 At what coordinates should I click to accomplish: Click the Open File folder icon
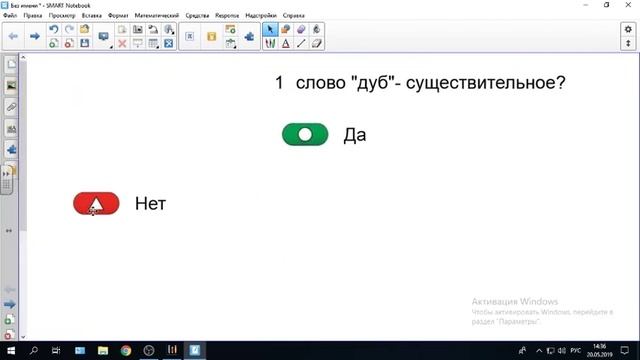(84, 29)
